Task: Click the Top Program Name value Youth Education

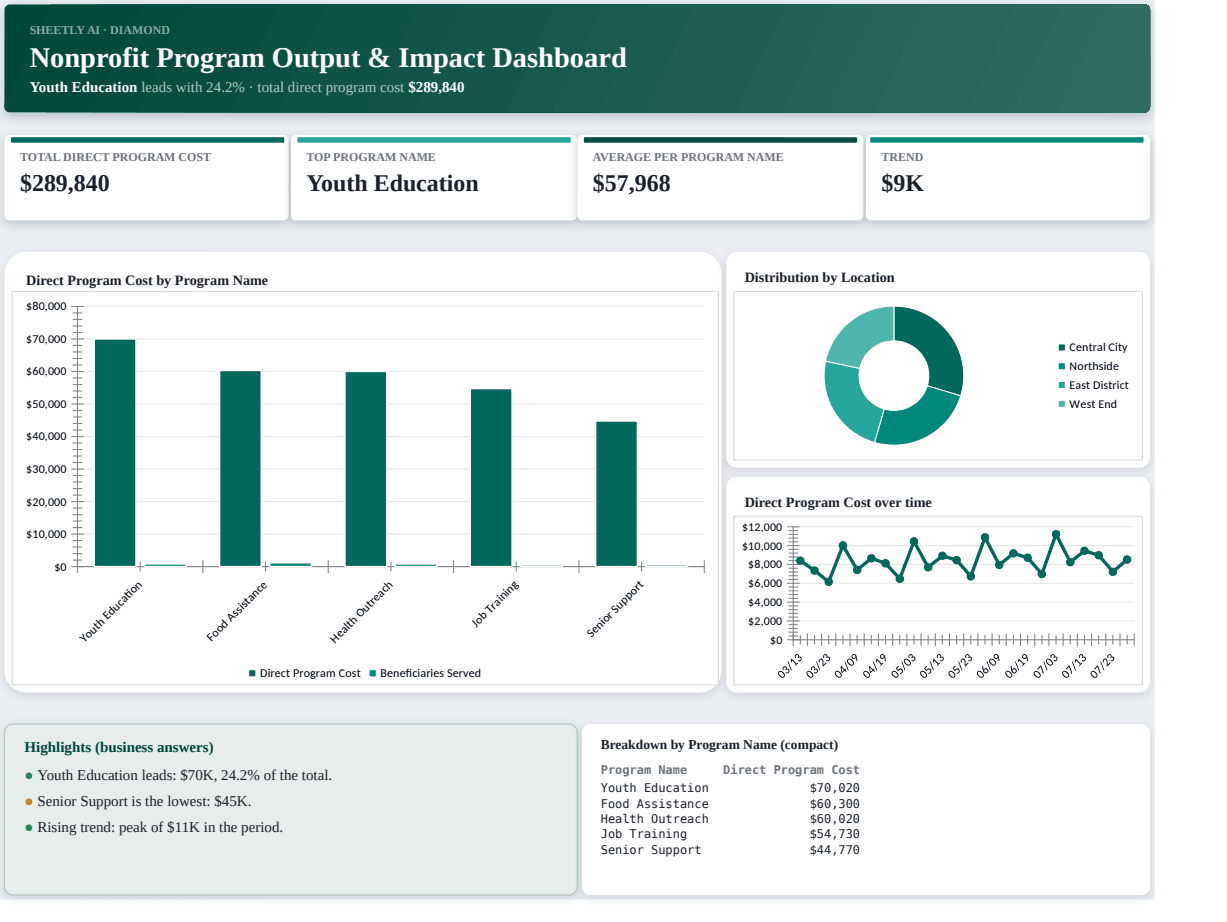Action: pyautogui.click(x=392, y=184)
